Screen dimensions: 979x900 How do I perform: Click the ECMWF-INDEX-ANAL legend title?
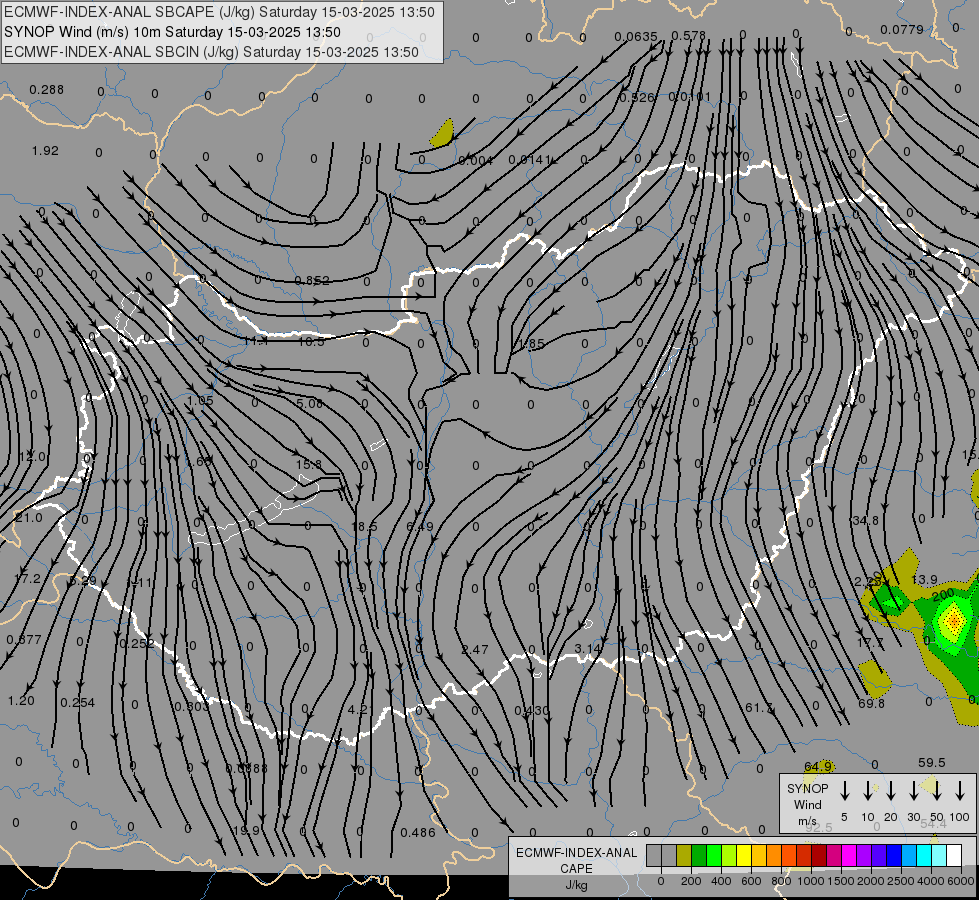576,853
